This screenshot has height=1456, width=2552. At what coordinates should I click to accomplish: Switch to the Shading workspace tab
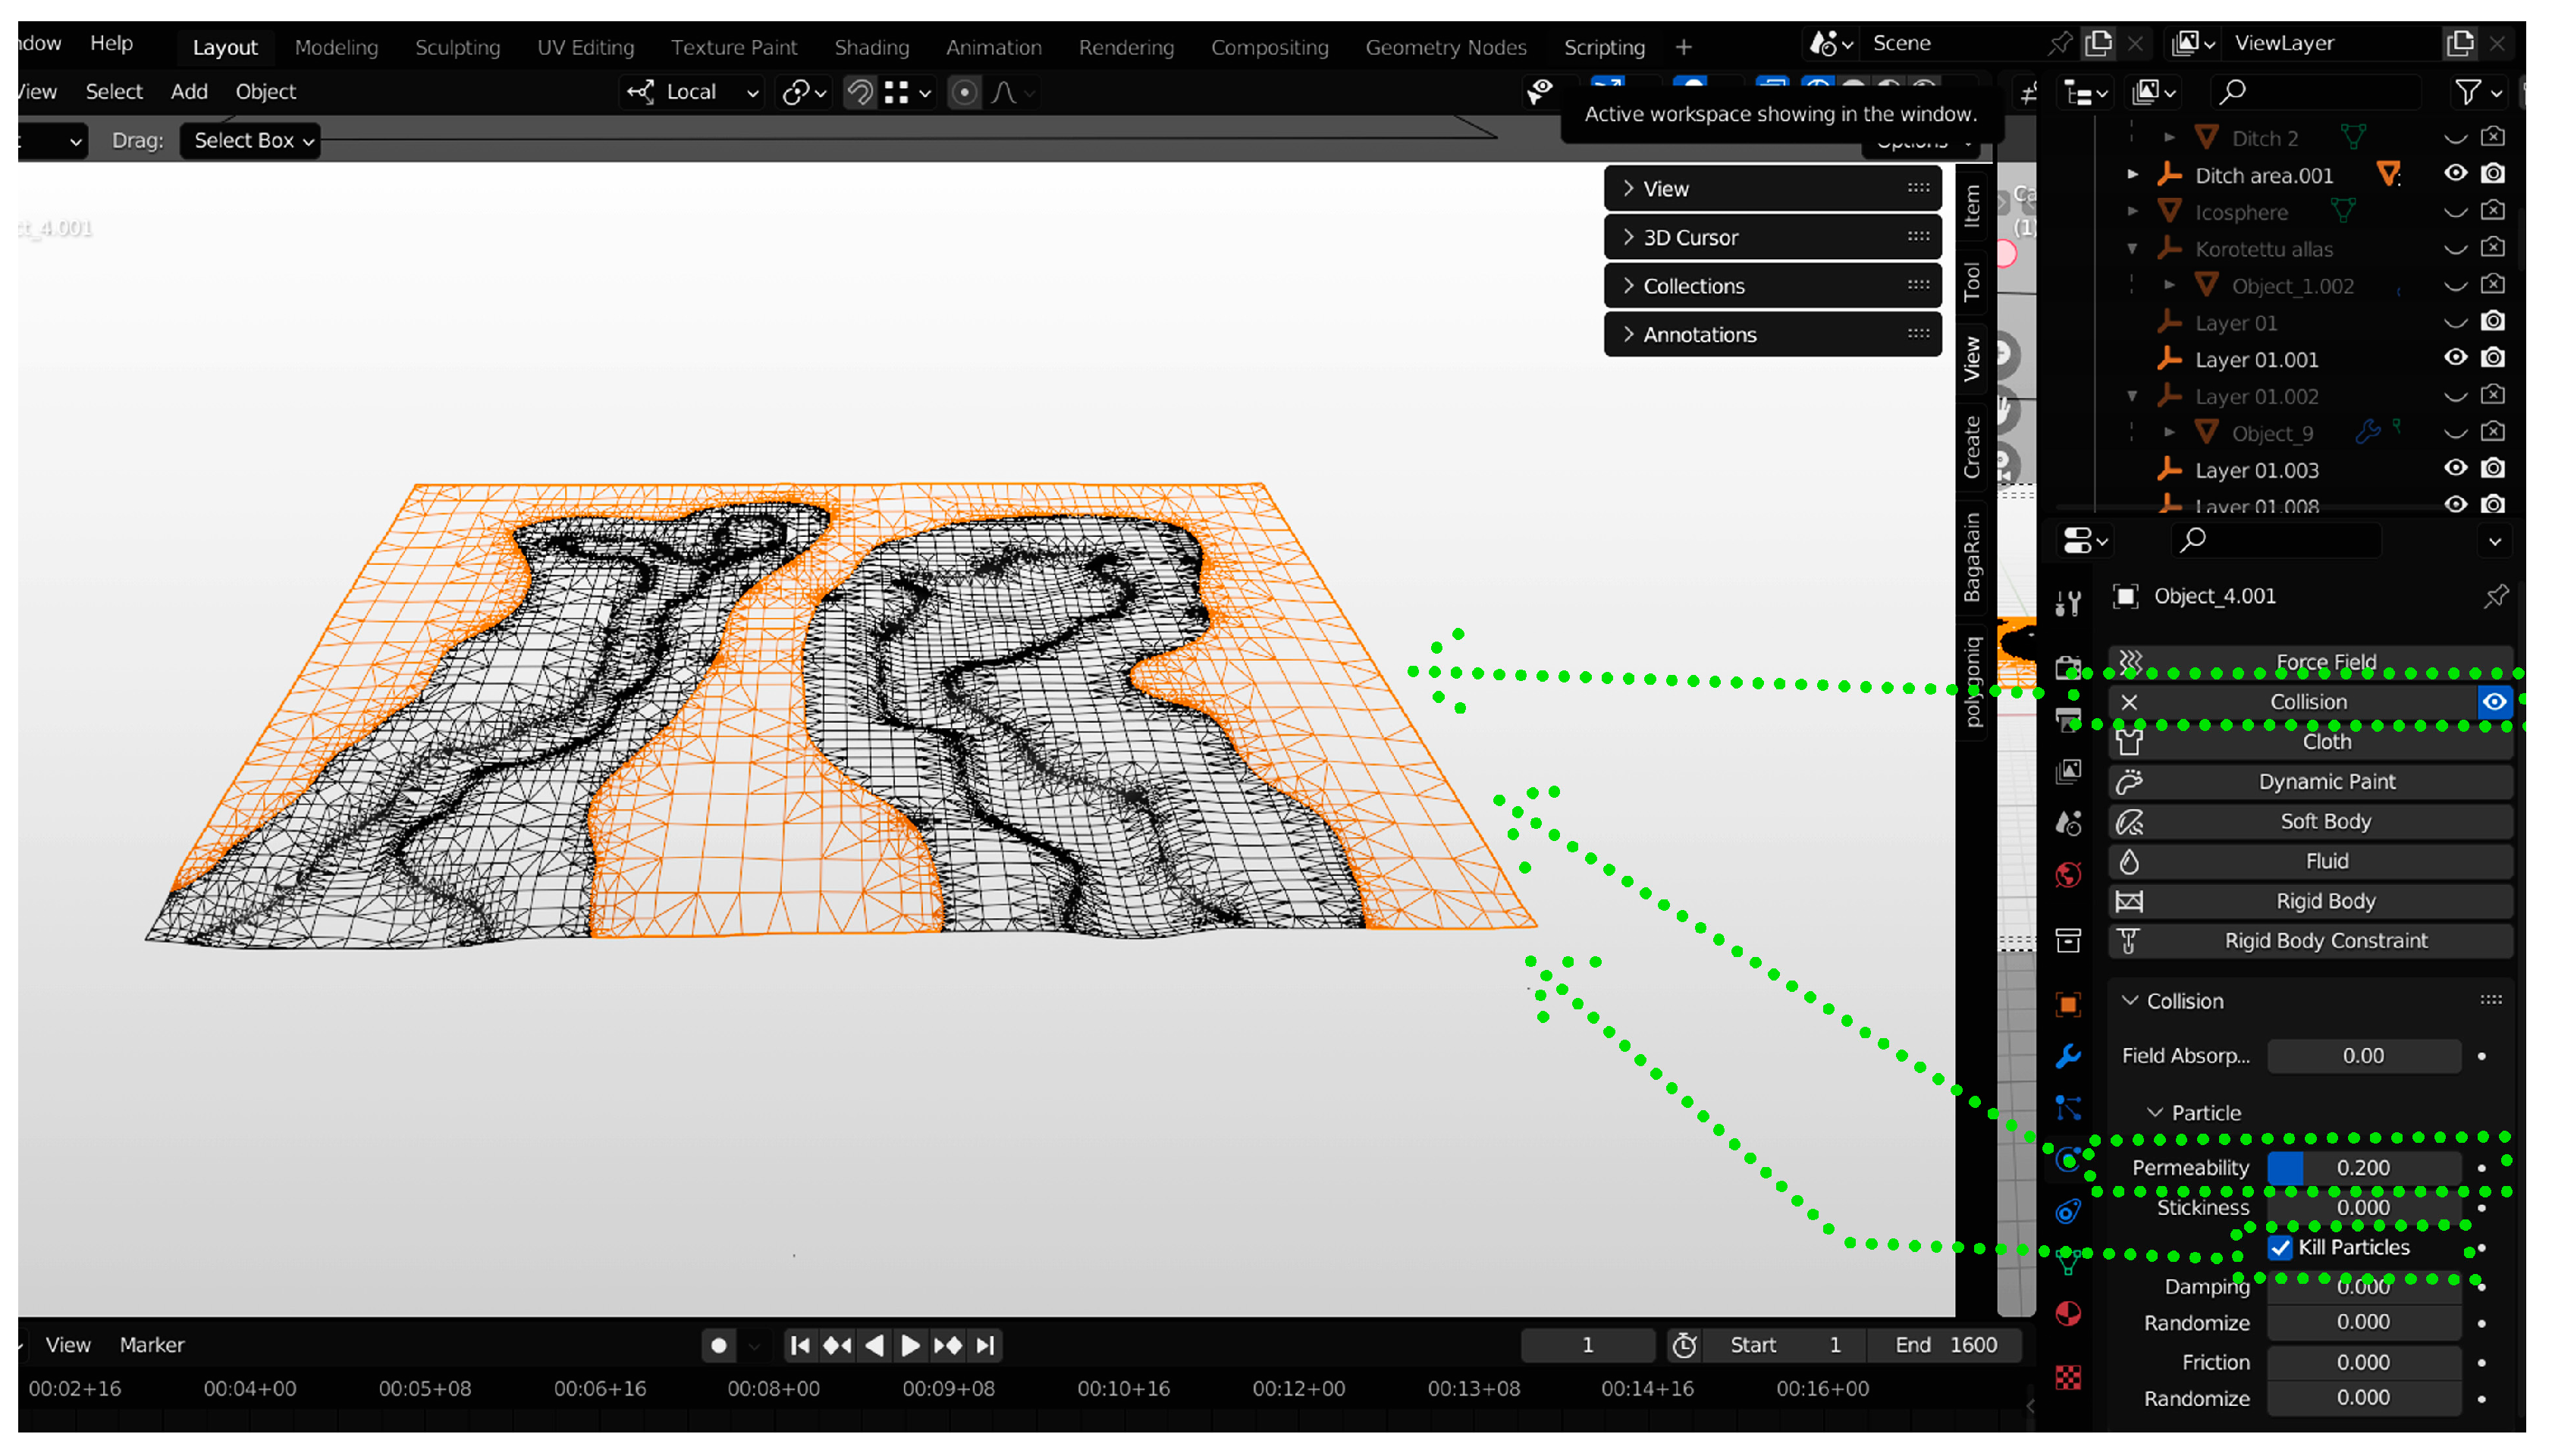pos(871,47)
